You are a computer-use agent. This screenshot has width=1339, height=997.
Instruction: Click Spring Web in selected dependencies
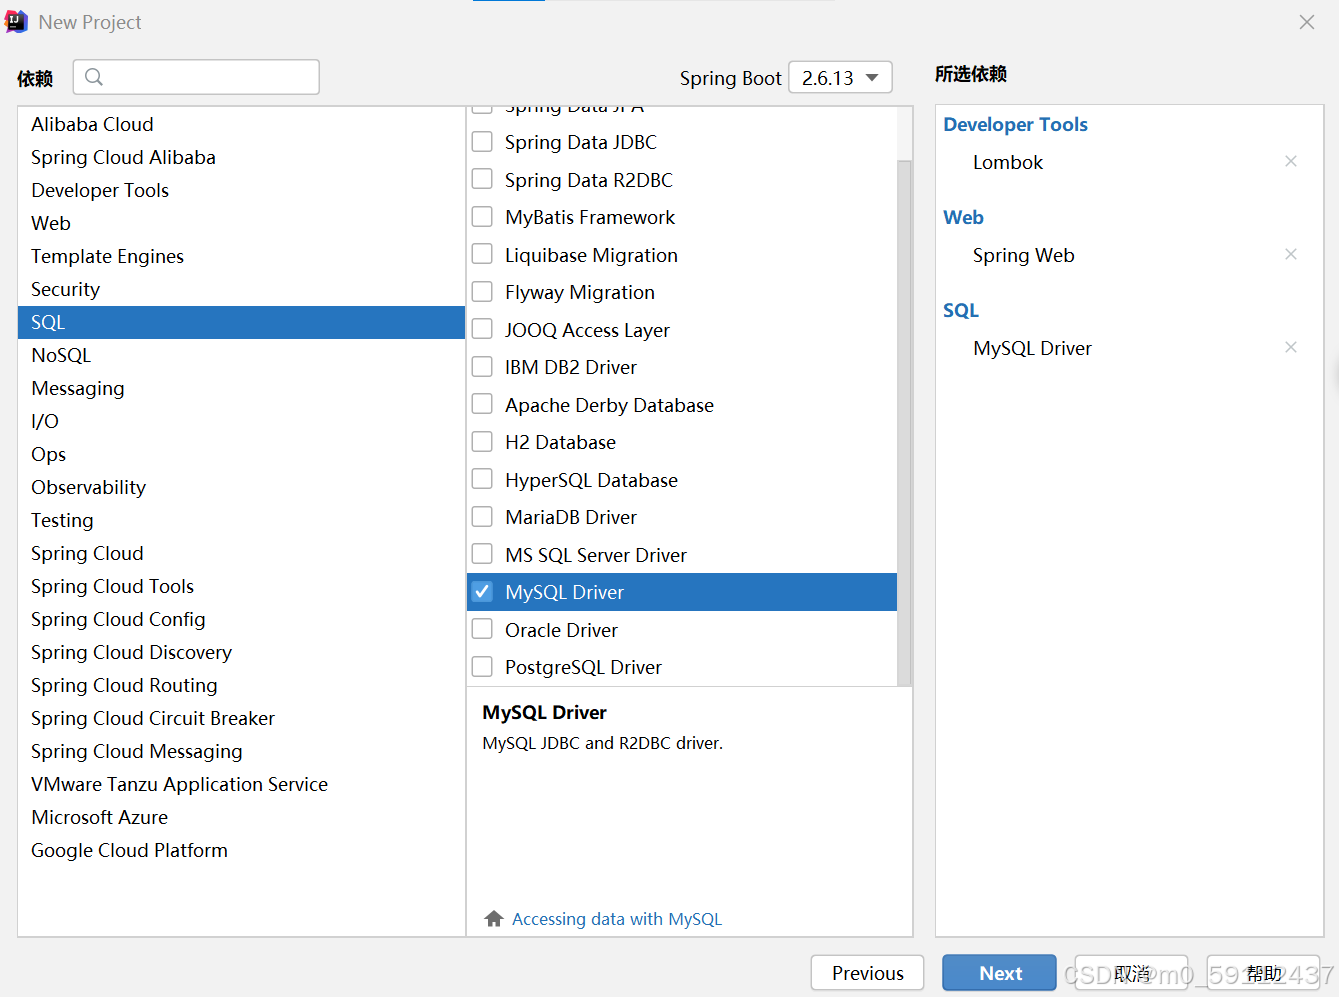[1023, 255]
